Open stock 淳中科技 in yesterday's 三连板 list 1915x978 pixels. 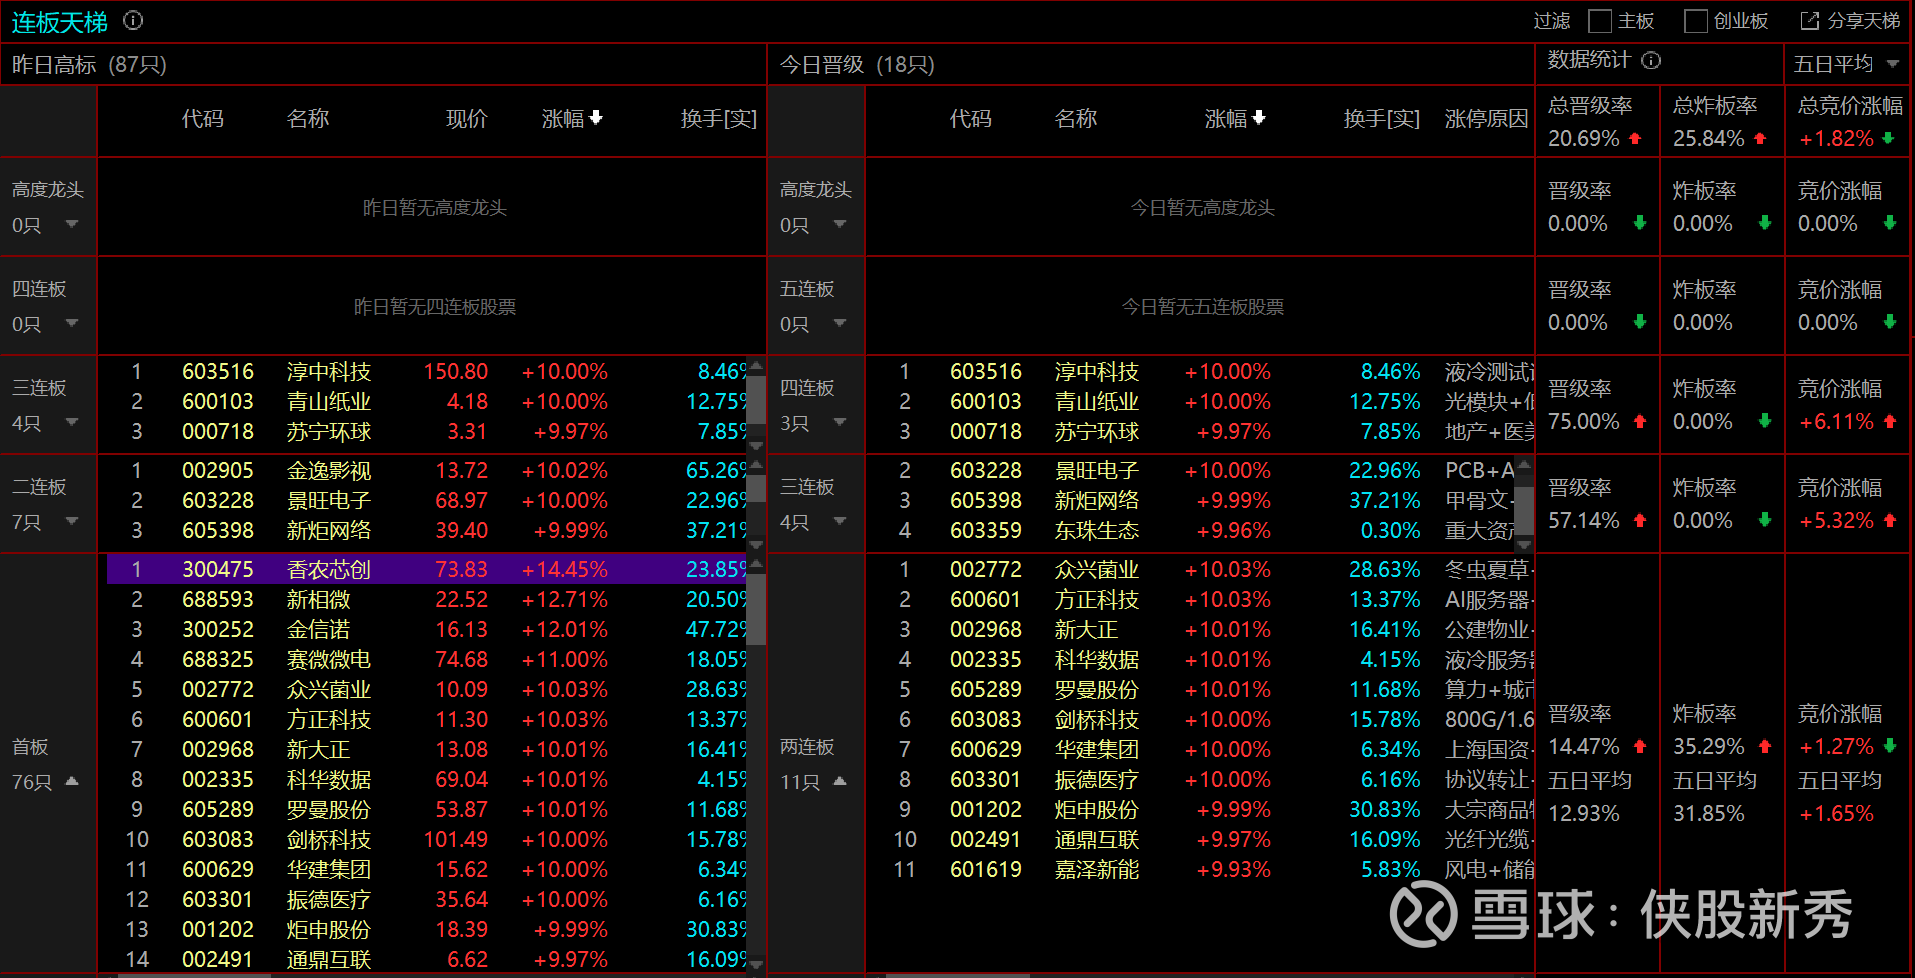click(x=328, y=372)
